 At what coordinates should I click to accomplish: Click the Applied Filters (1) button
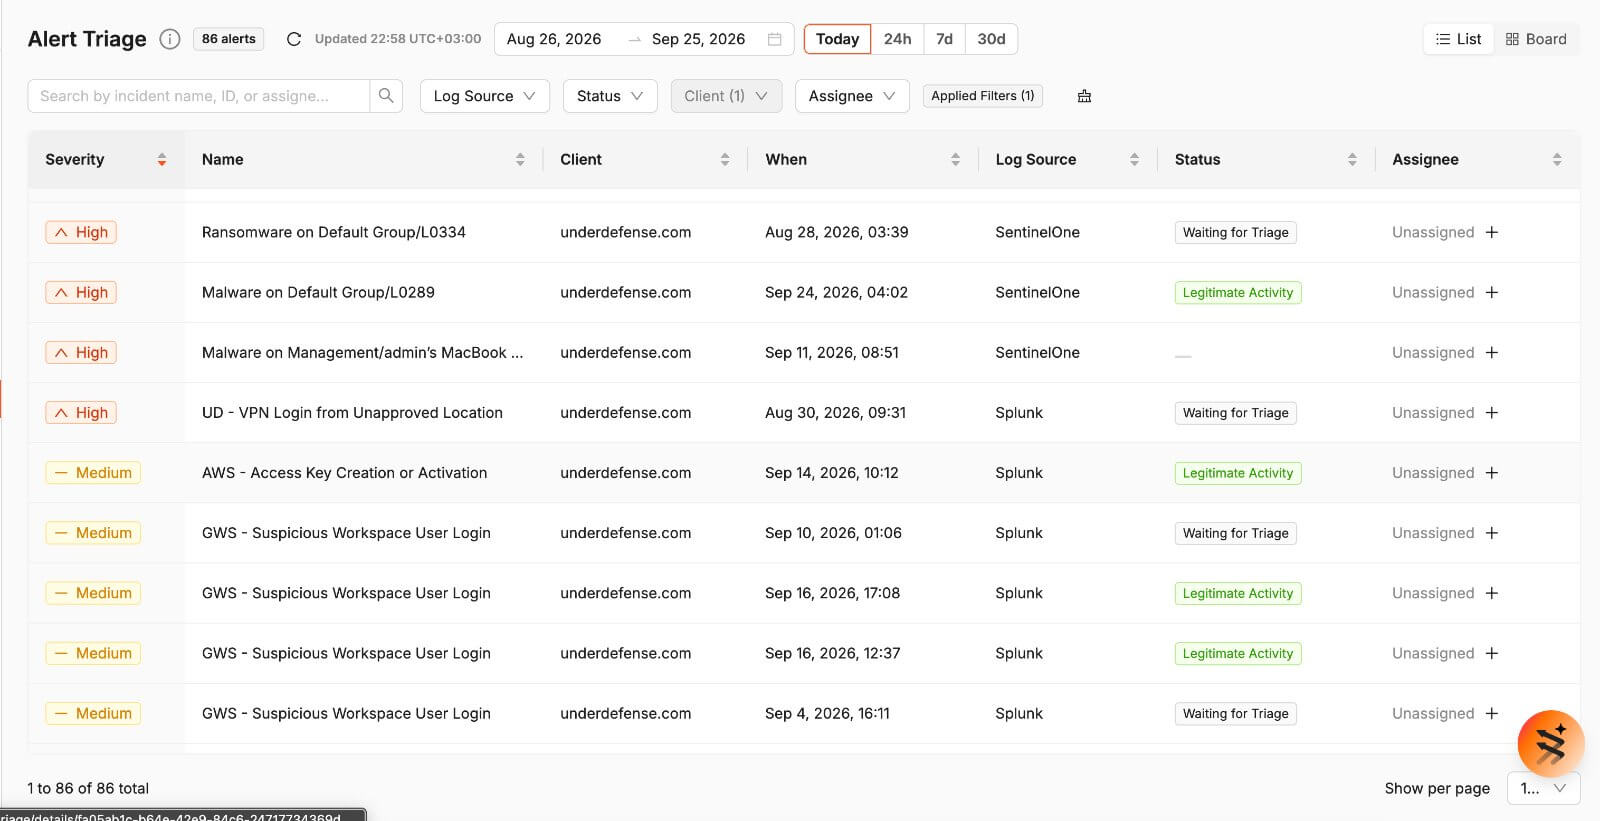[983, 96]
